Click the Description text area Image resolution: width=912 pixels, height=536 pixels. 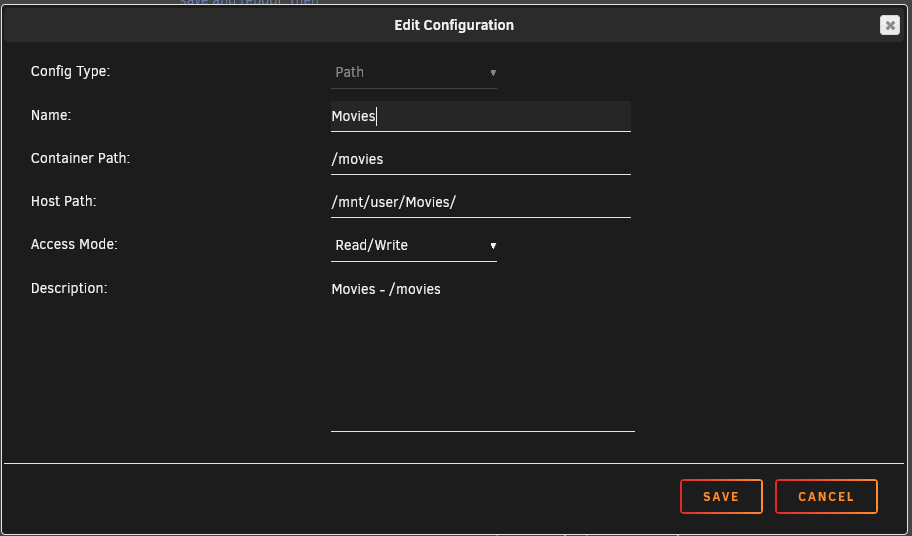[483, 354]
